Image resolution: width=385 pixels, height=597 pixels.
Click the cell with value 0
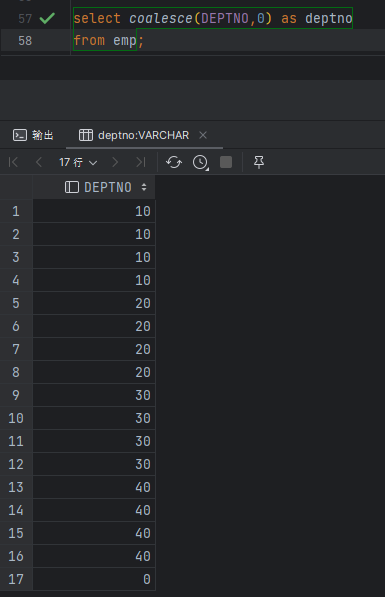[94, 579]
